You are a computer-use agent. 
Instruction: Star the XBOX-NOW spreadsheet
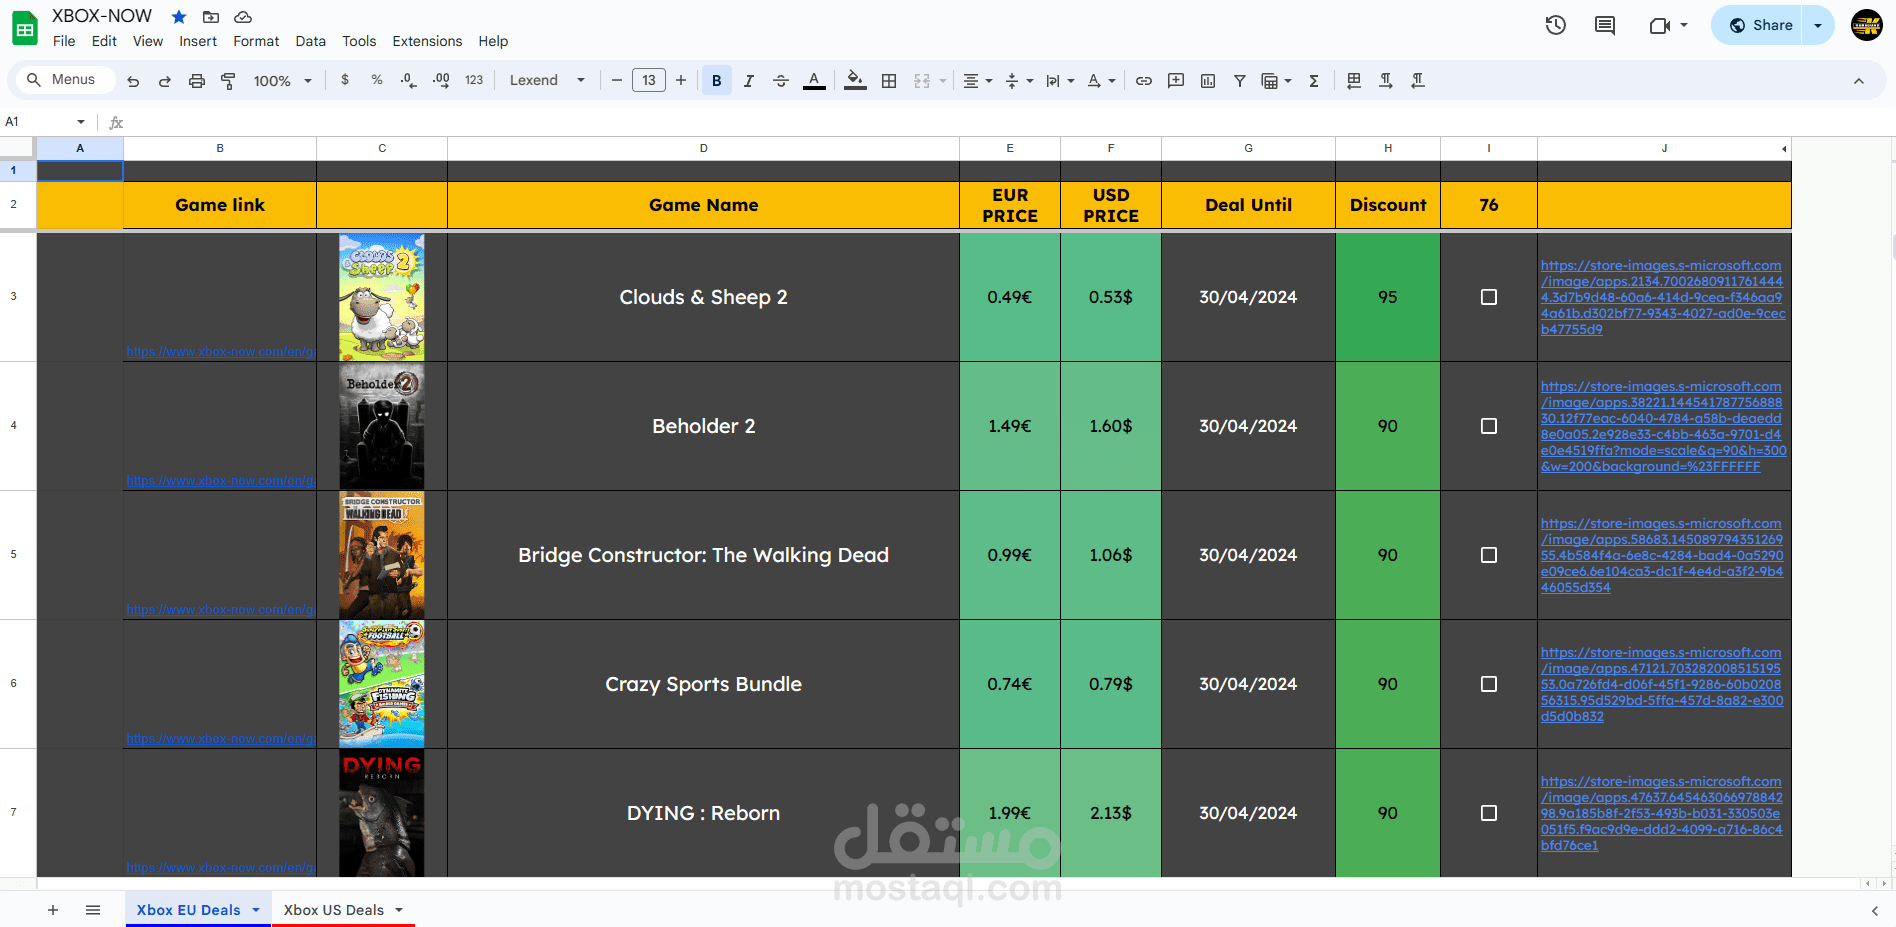(x=179, y=17)
